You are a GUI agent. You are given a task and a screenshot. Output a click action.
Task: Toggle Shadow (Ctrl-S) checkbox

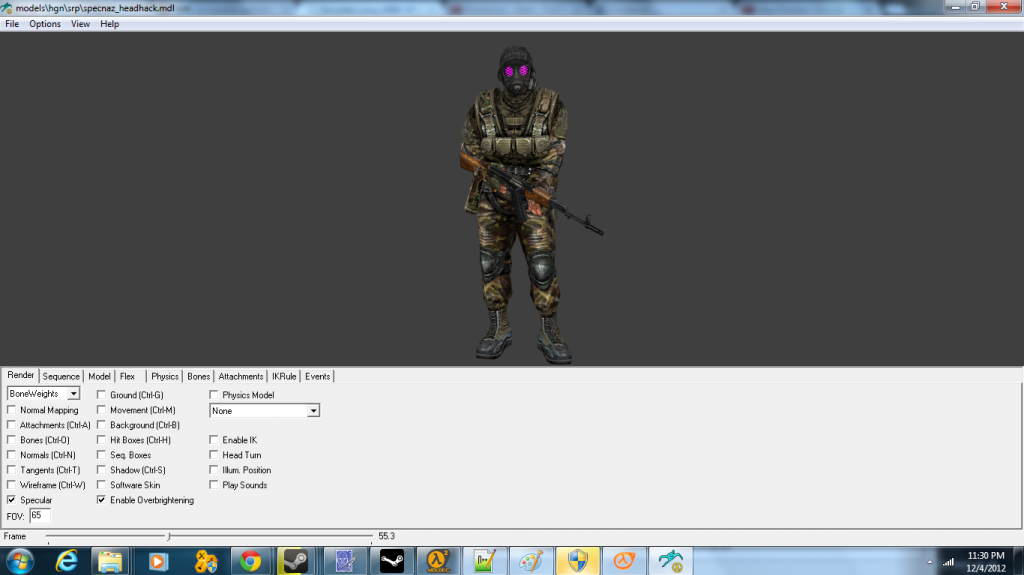click(x=101, y=470)
